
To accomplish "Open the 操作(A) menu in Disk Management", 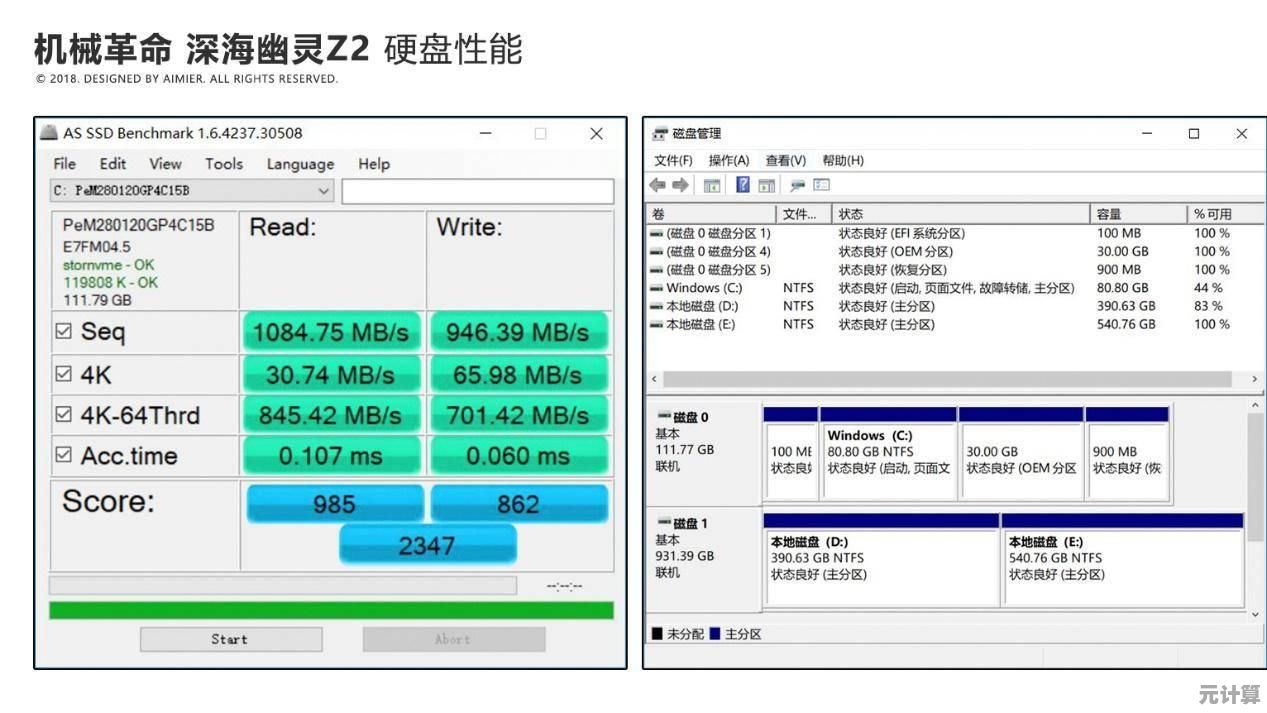I will (728, 160).
